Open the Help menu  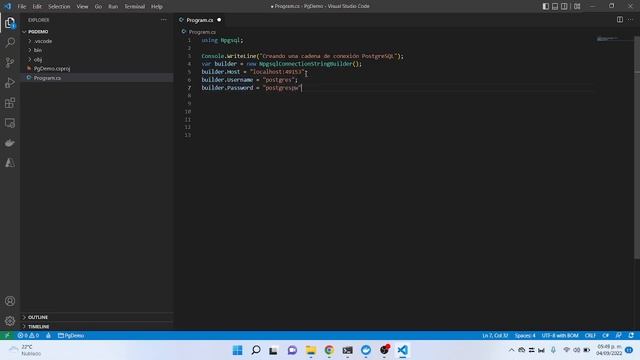tap(157, 7)
